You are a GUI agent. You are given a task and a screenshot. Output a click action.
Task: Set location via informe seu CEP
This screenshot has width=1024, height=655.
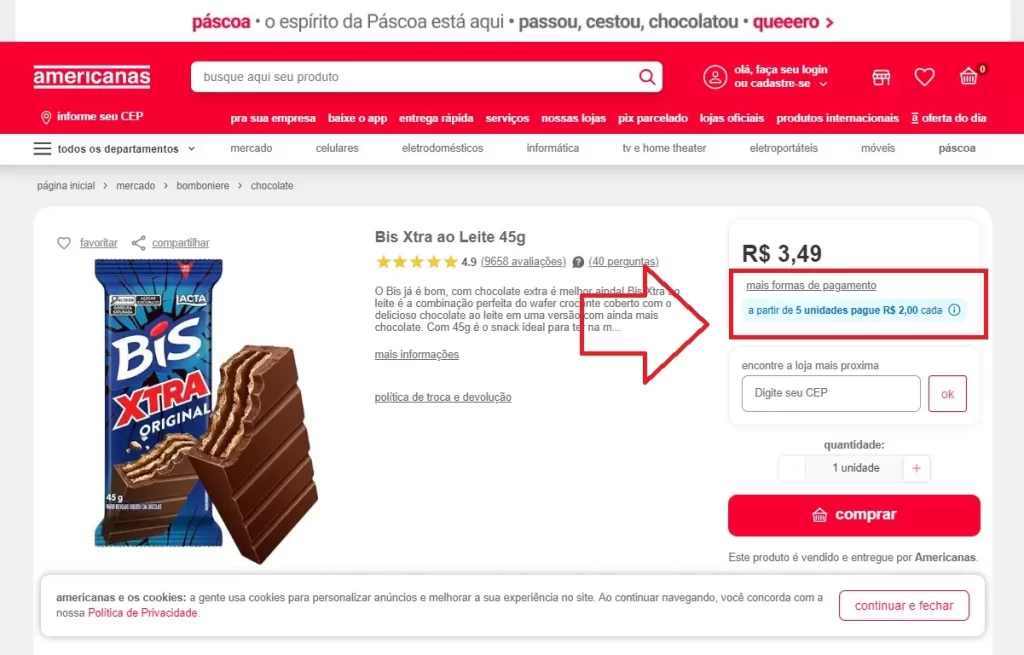click(x=92, y=117)
